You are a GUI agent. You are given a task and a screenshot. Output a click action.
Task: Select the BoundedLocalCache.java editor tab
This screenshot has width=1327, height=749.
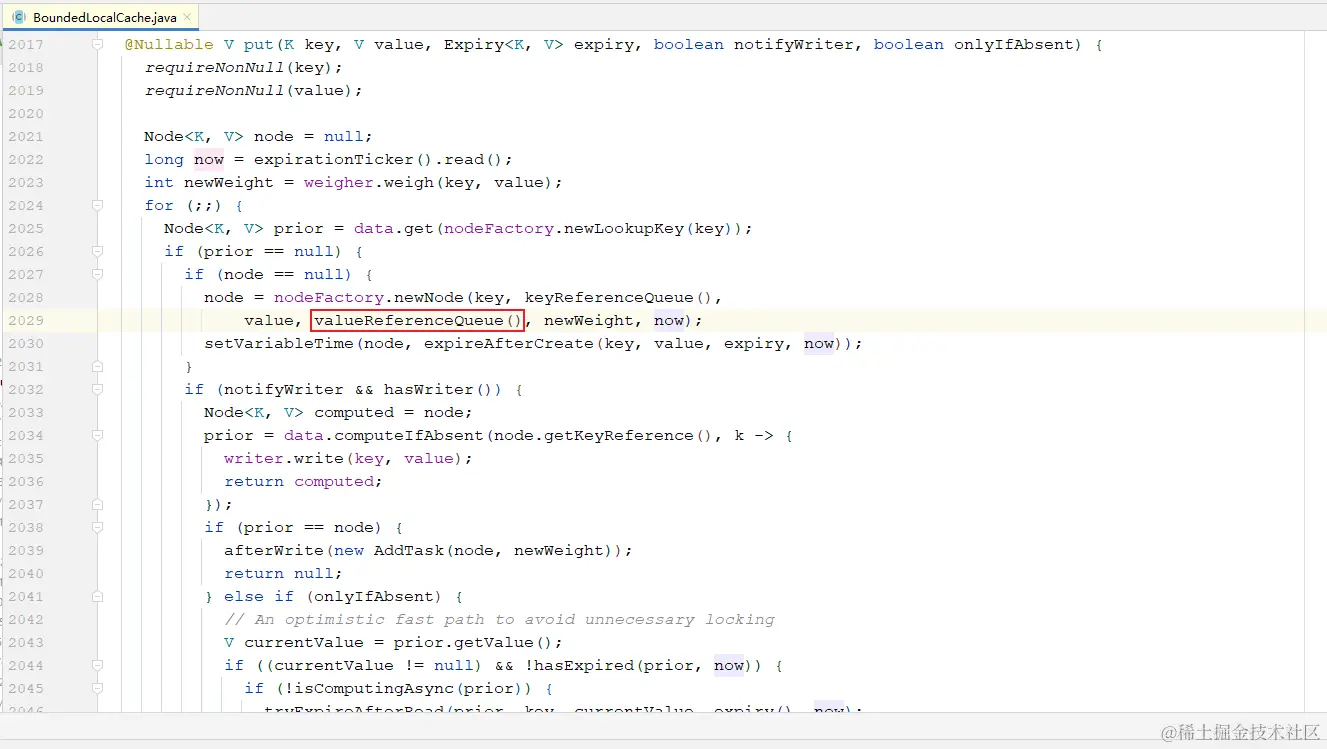click(x=100, y=17)
